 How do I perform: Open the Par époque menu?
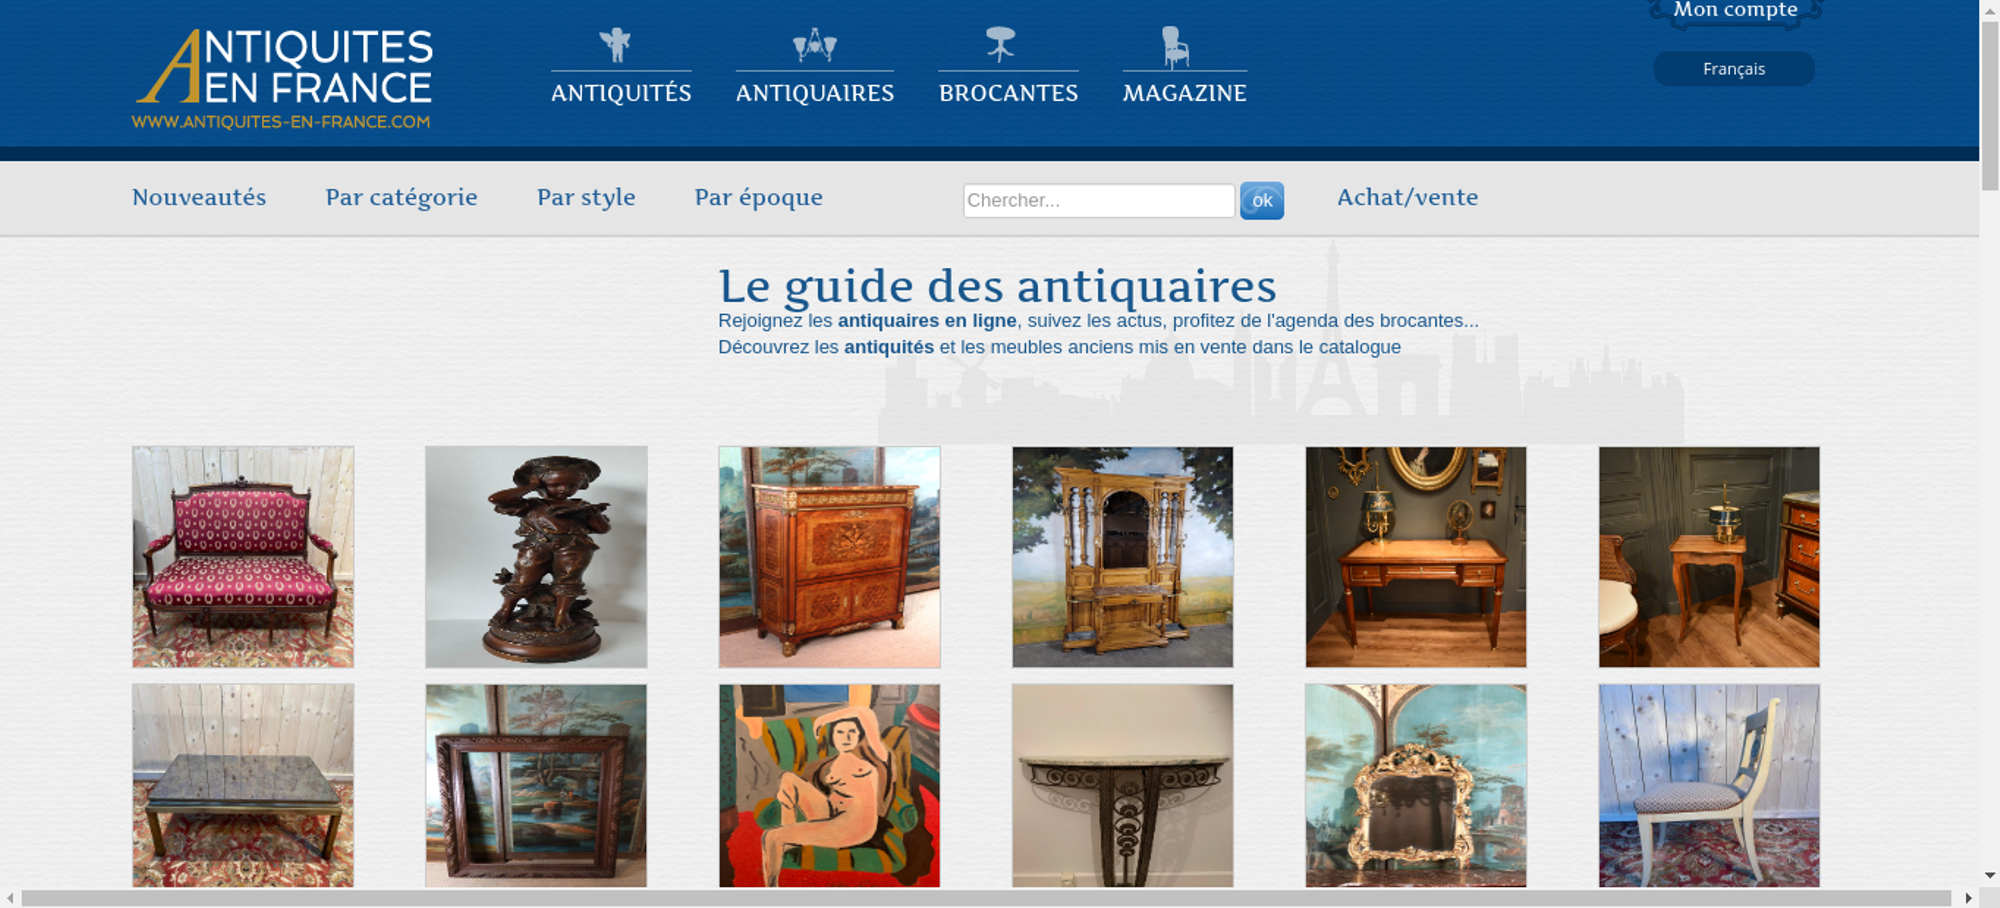759,197
